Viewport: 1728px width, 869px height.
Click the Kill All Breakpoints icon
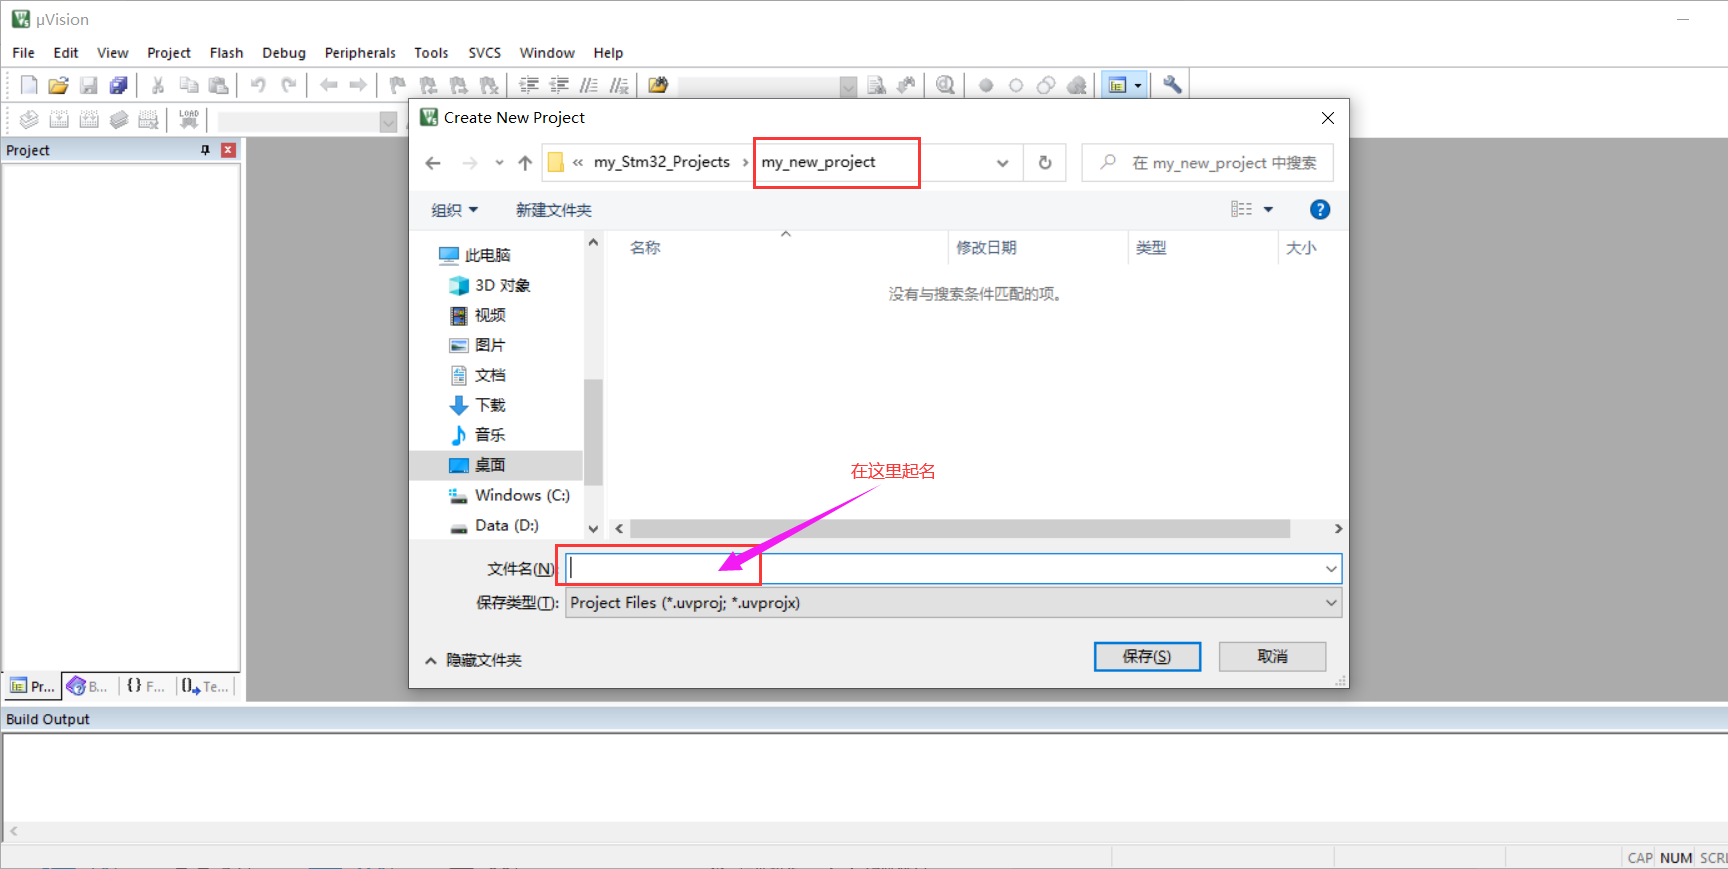point(1076,85)
